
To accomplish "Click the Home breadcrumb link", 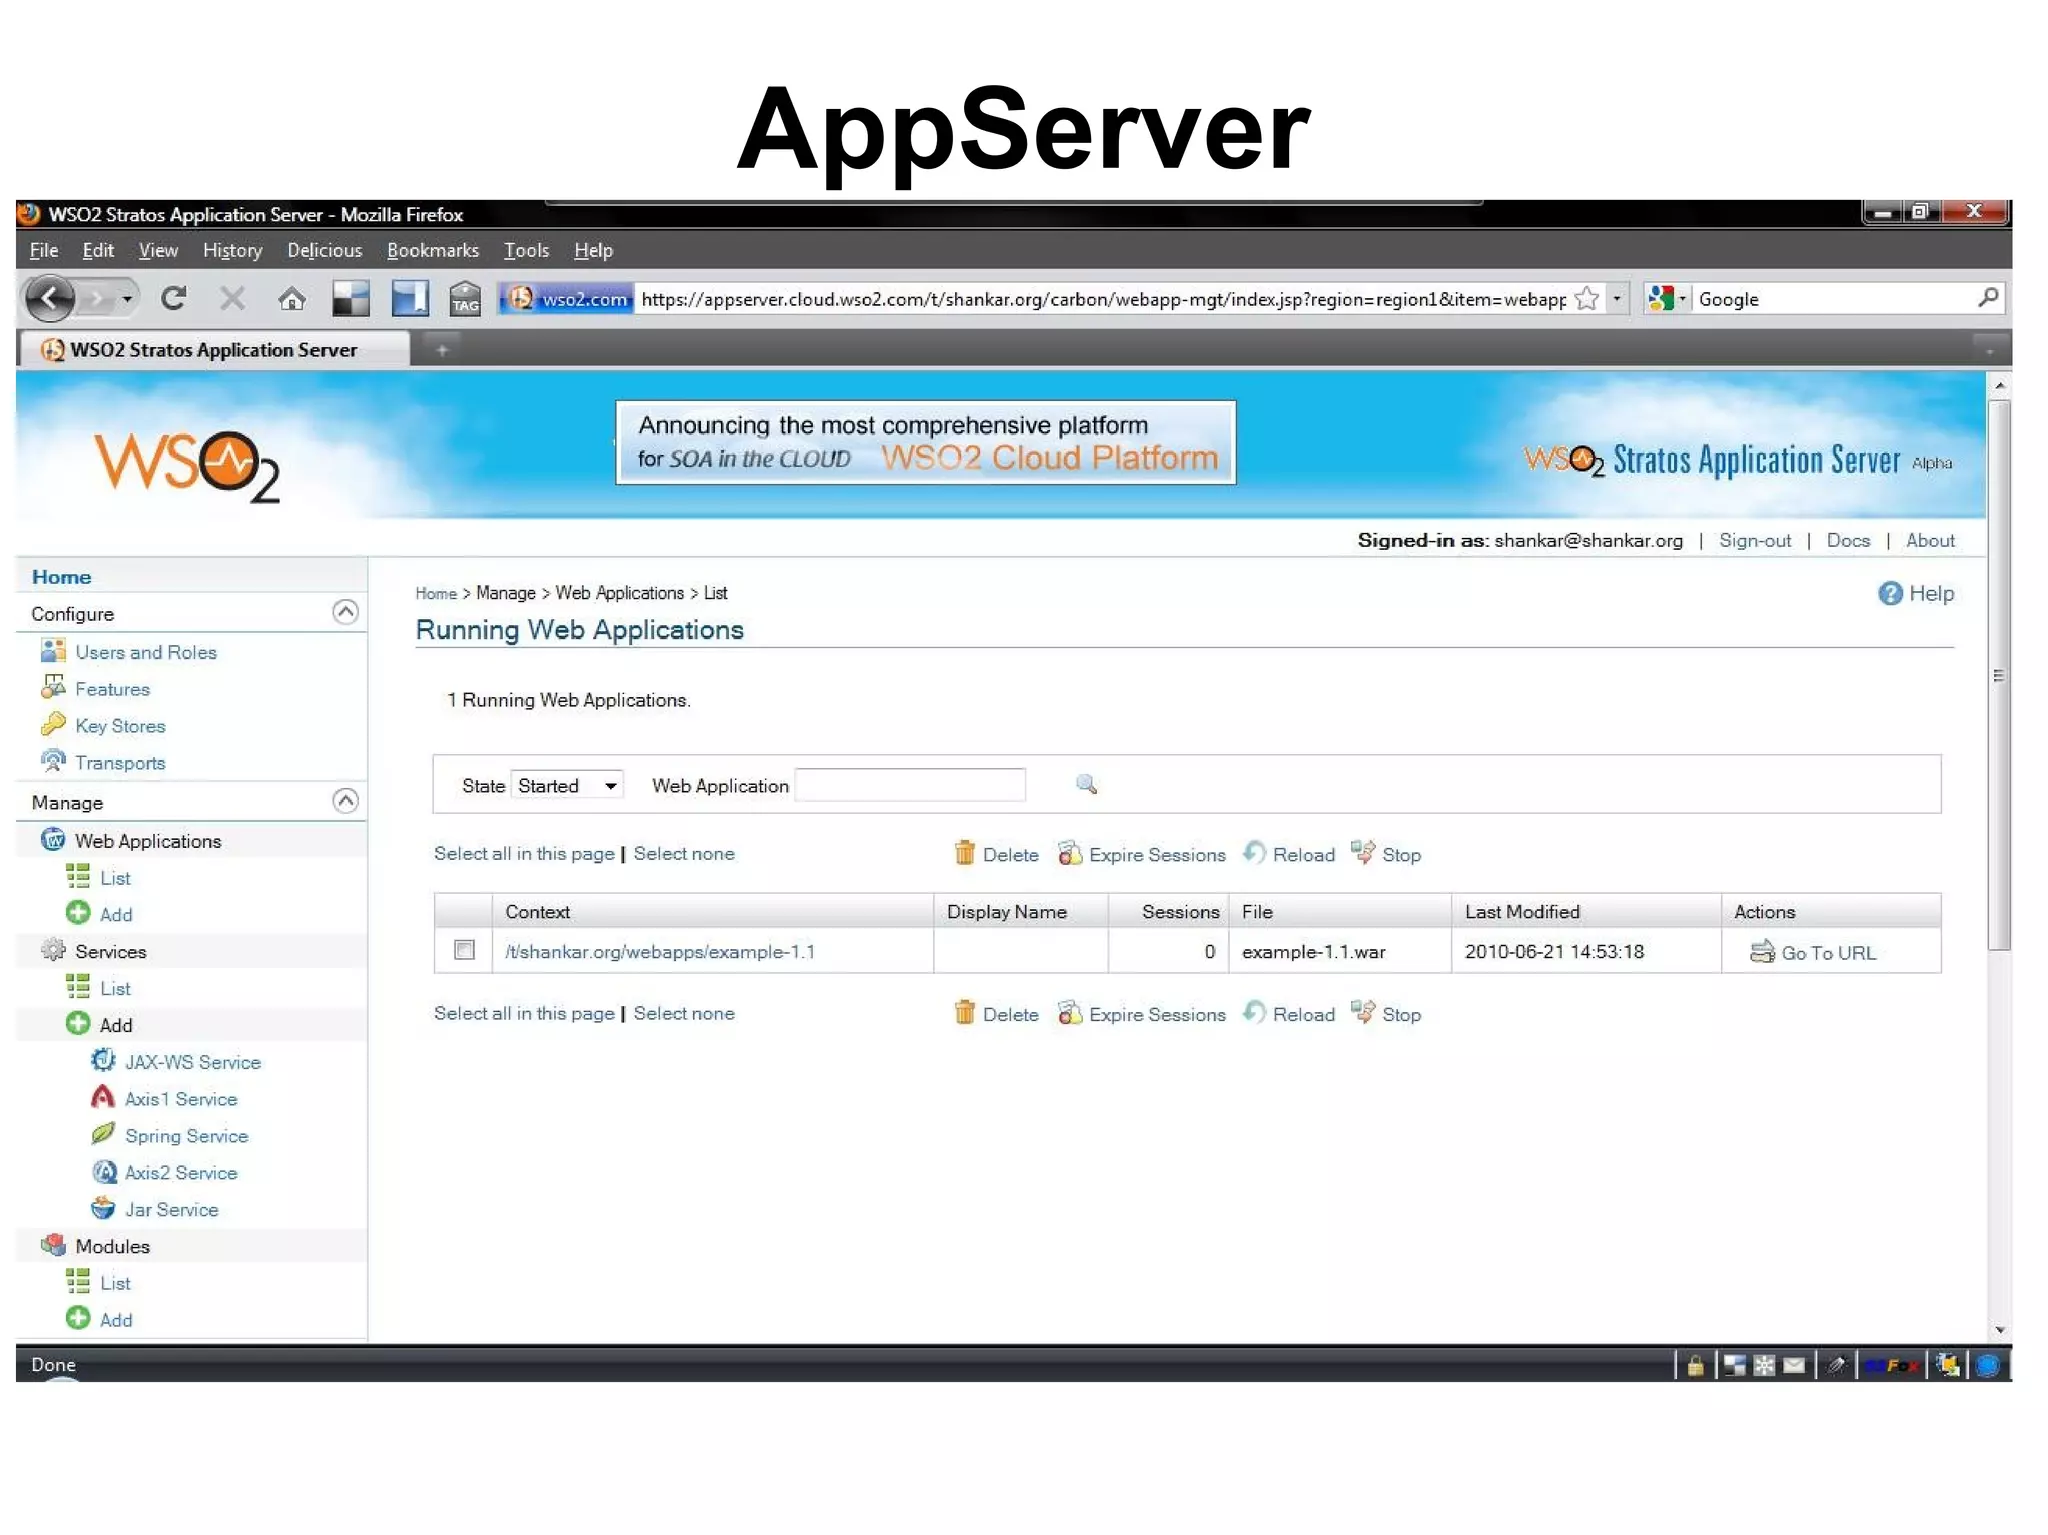I will (436, 593).
